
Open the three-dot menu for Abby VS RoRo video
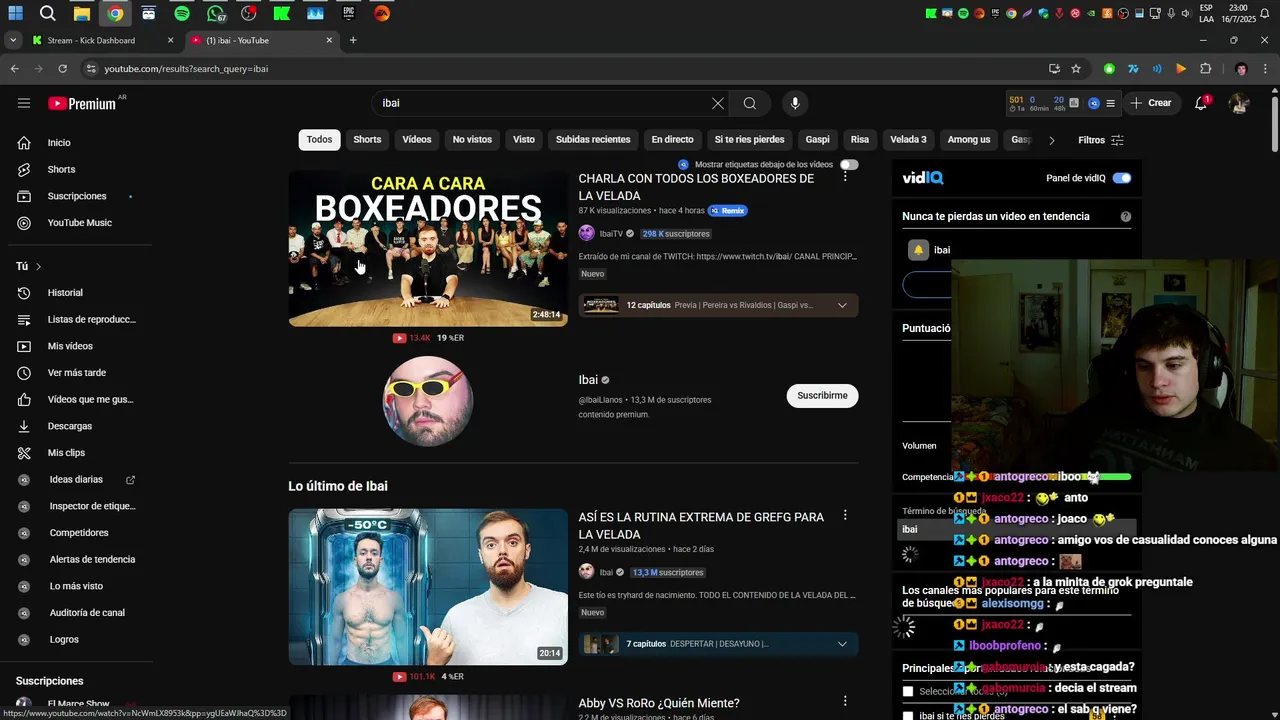pos(845,701)
